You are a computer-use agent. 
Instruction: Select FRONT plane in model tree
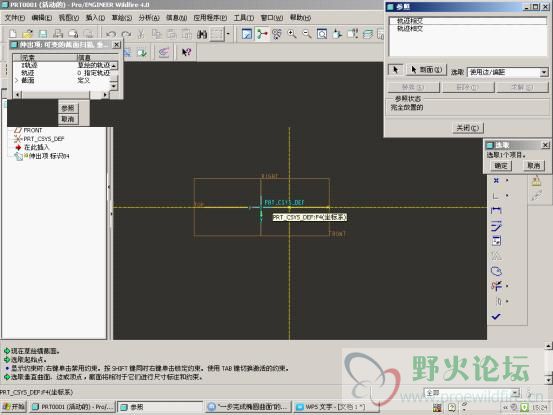(x=28, y=130)
